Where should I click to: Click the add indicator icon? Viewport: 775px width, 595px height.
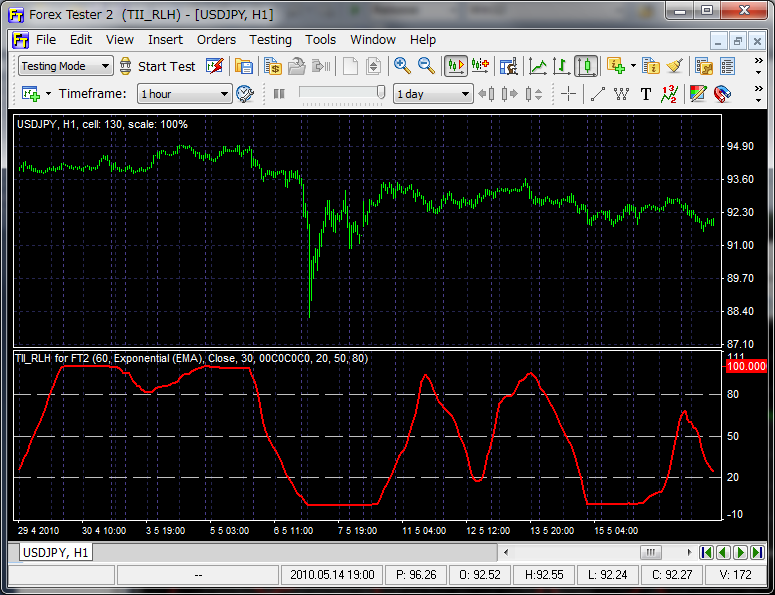tap(616, 66)
